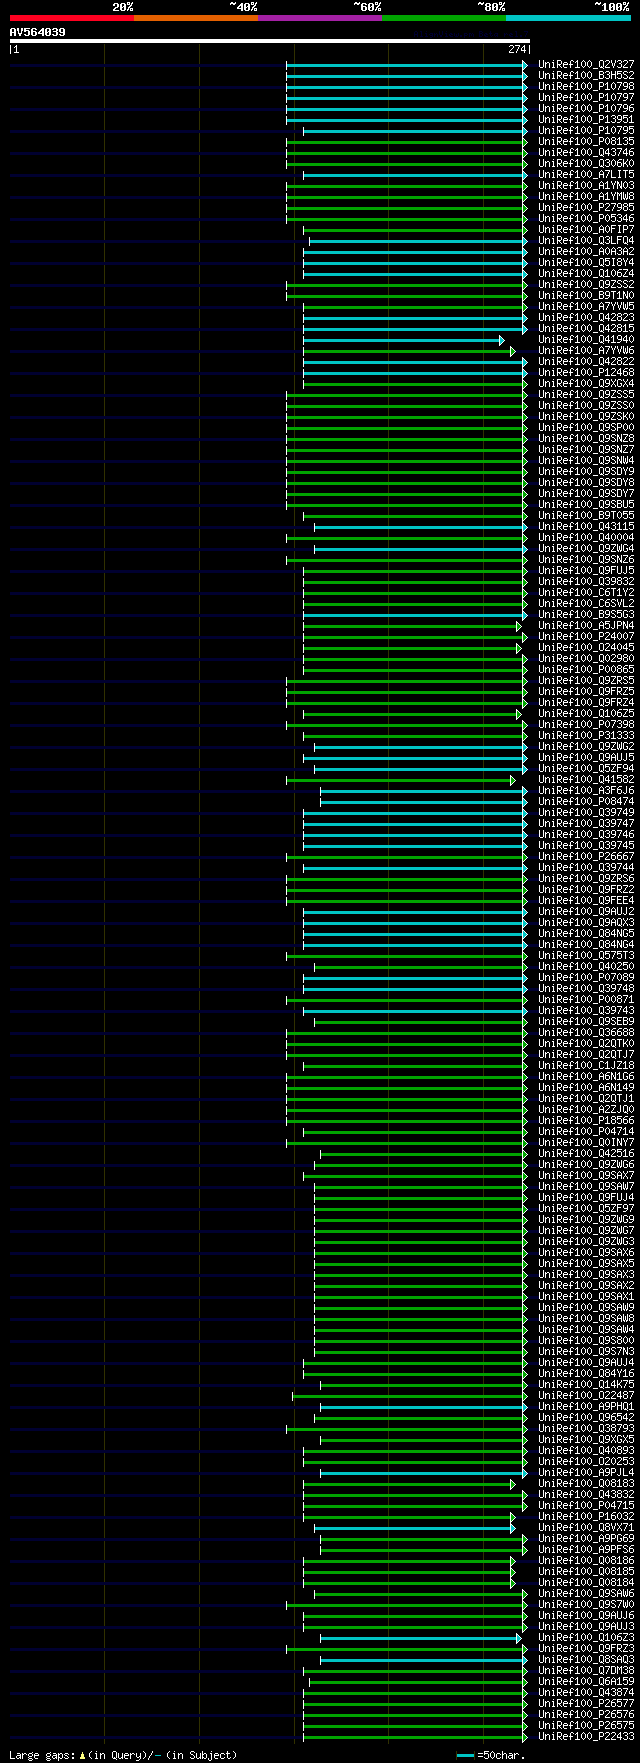
Task: Select label UniRef100_B9T1N0
Action: pos(586,296)
